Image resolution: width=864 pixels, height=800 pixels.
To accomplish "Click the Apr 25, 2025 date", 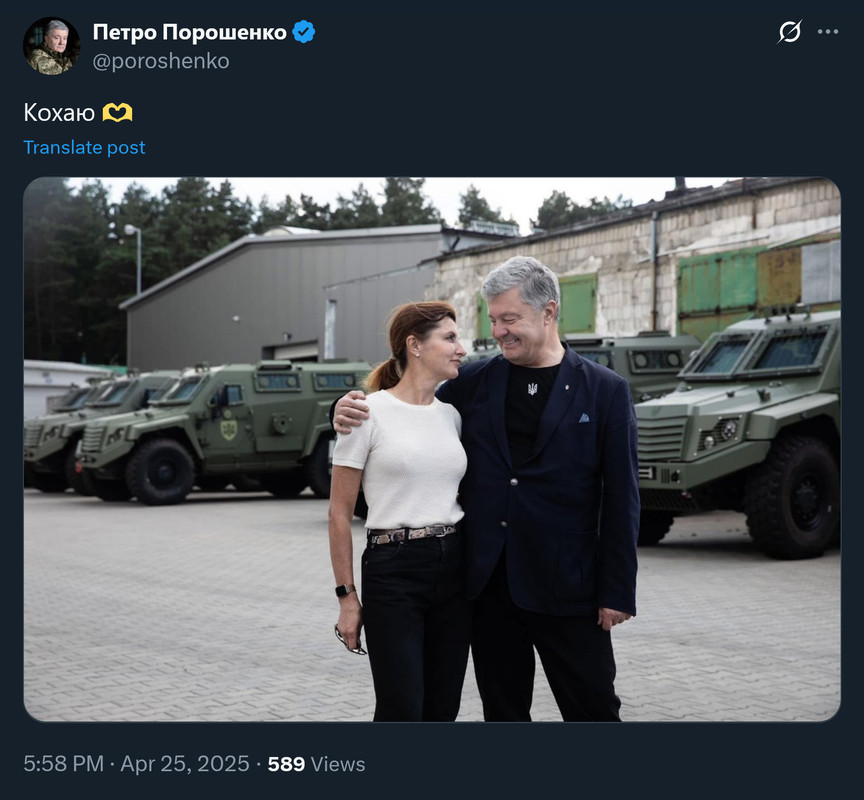I will pos(185,764).
